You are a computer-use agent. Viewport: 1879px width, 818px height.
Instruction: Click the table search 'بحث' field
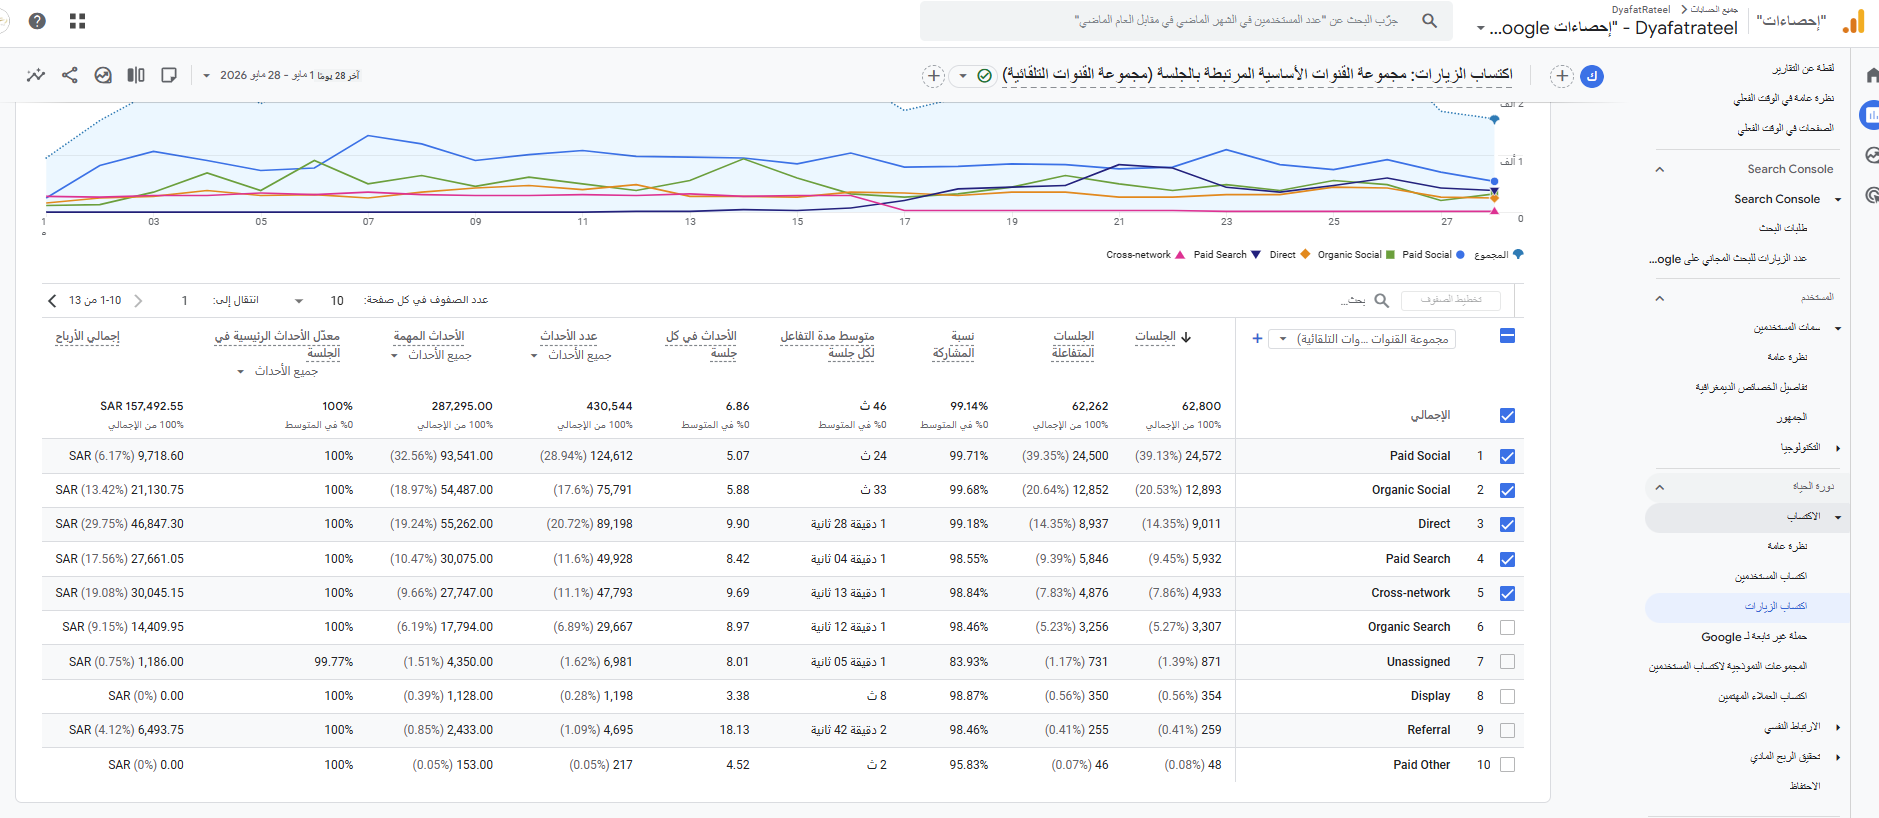[1353, 300]
